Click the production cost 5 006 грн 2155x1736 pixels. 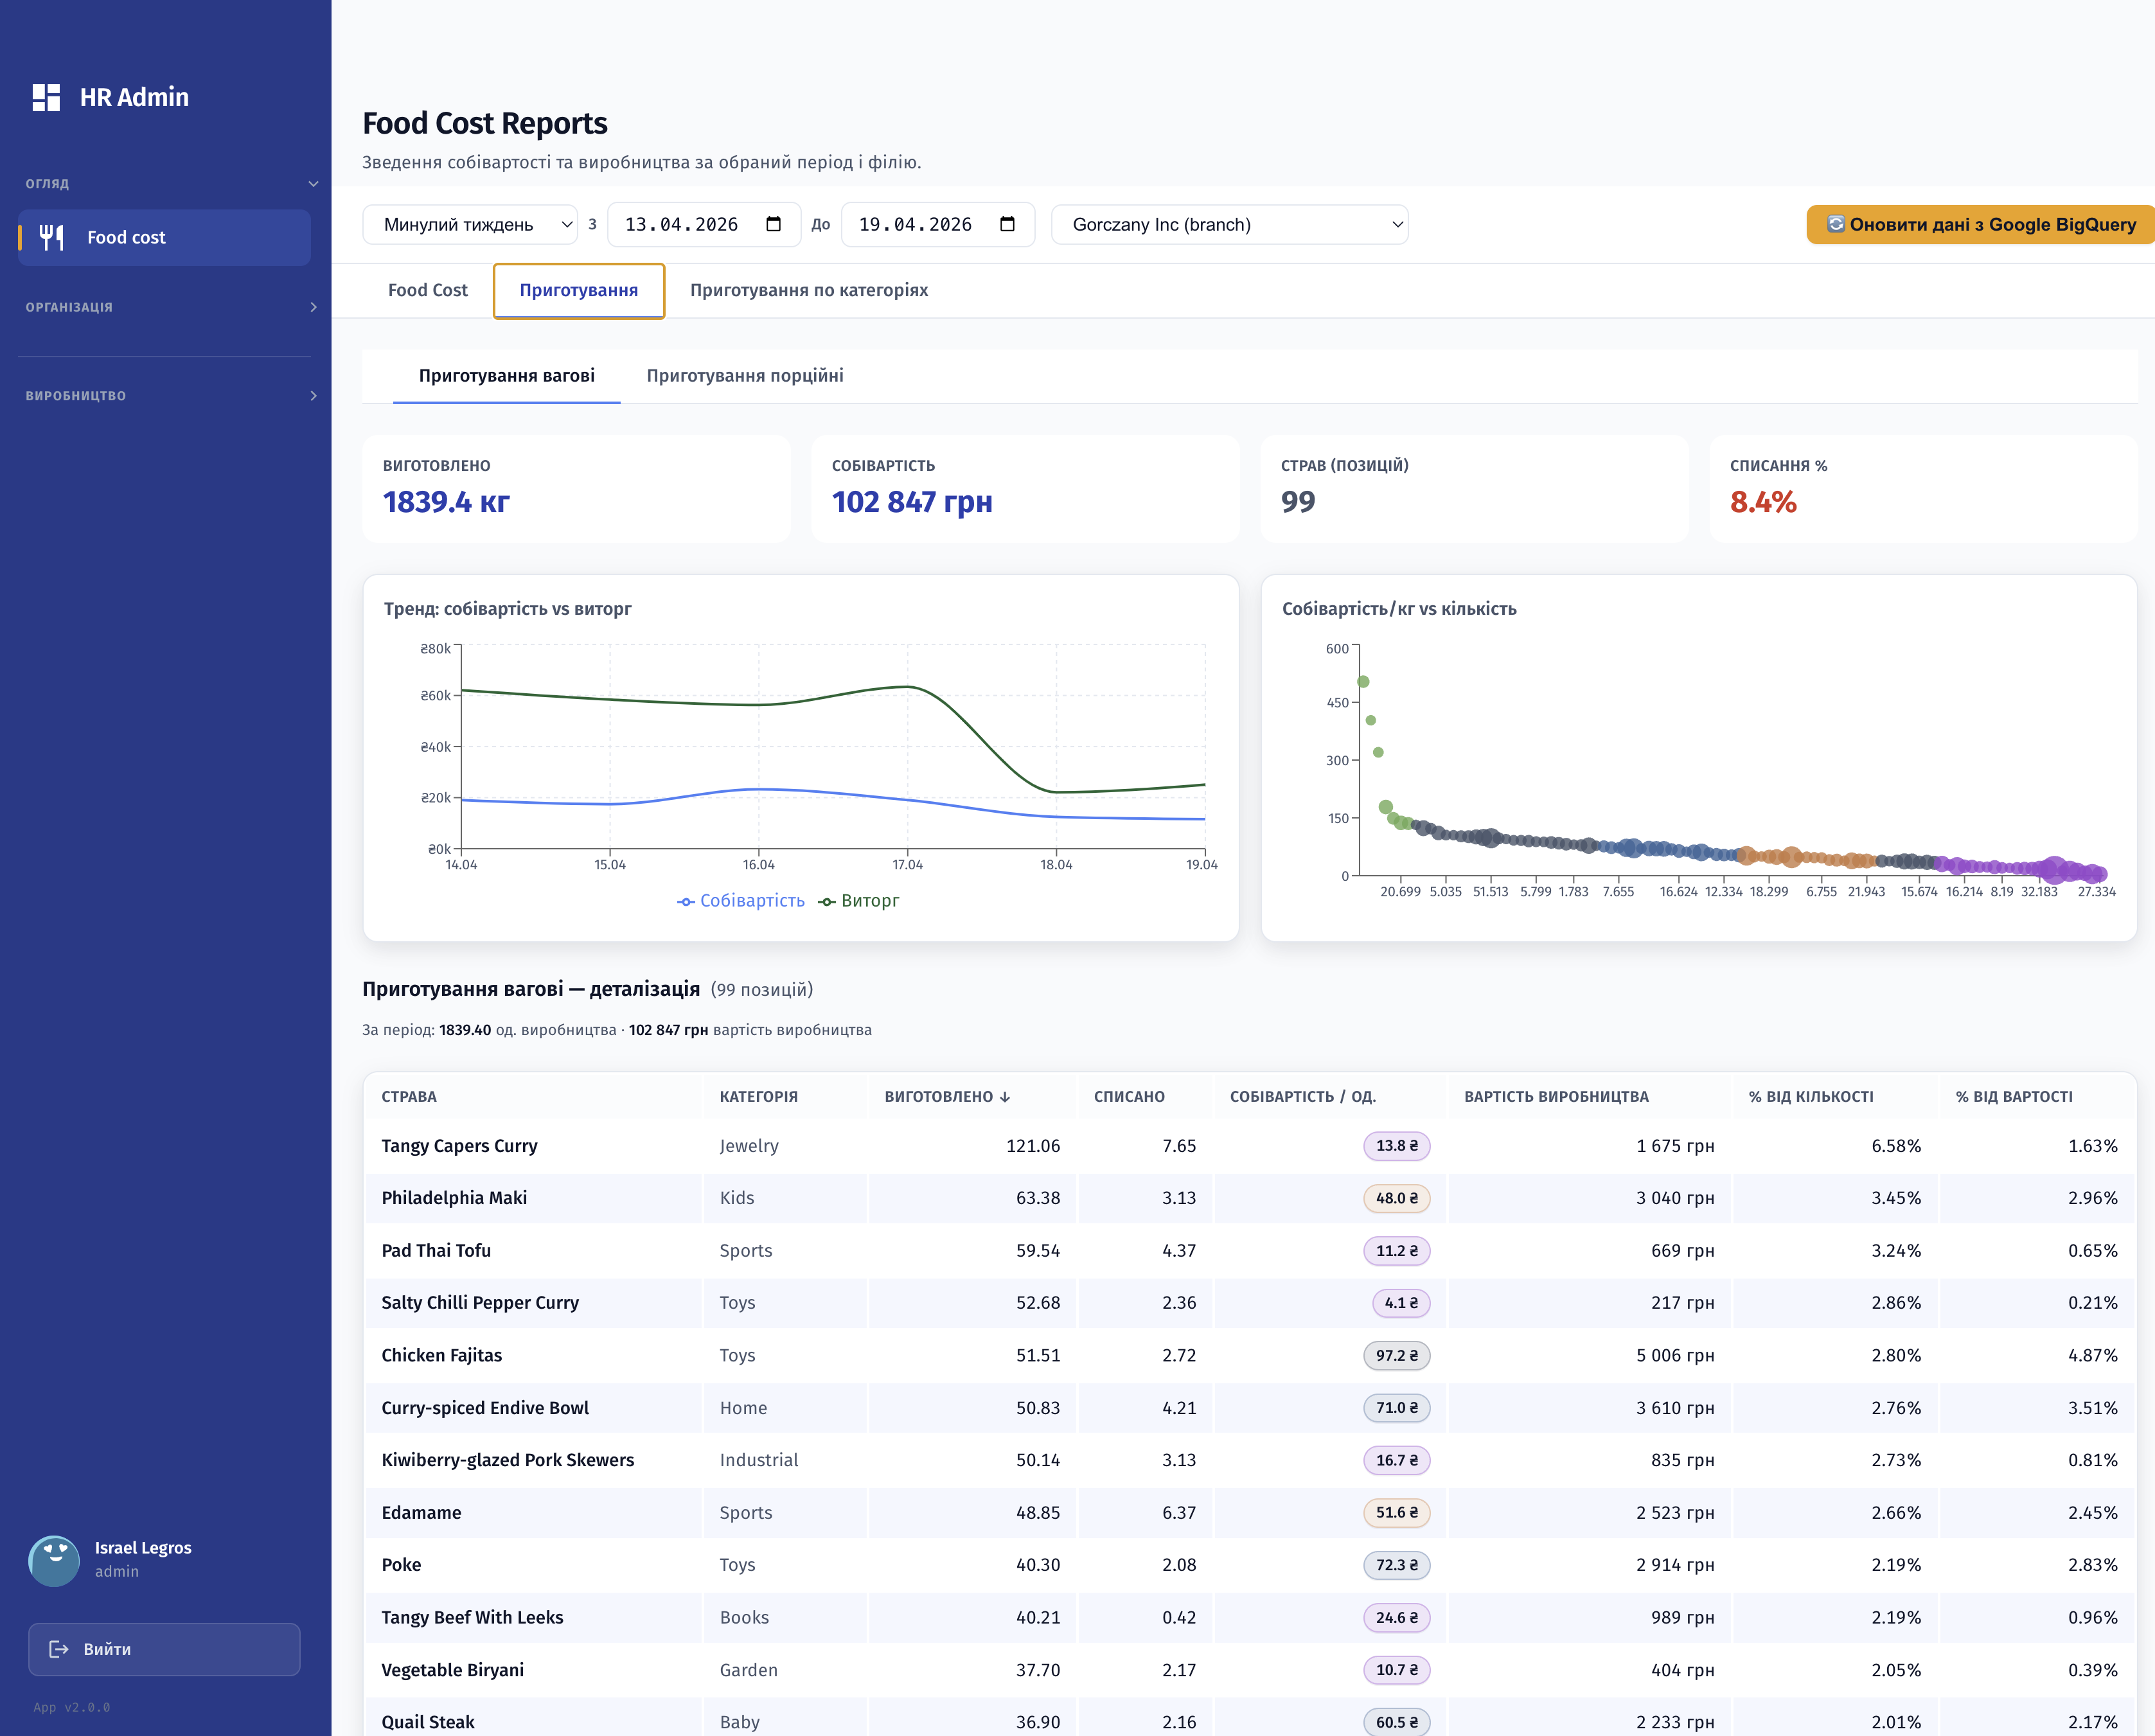(1675, 1355)
